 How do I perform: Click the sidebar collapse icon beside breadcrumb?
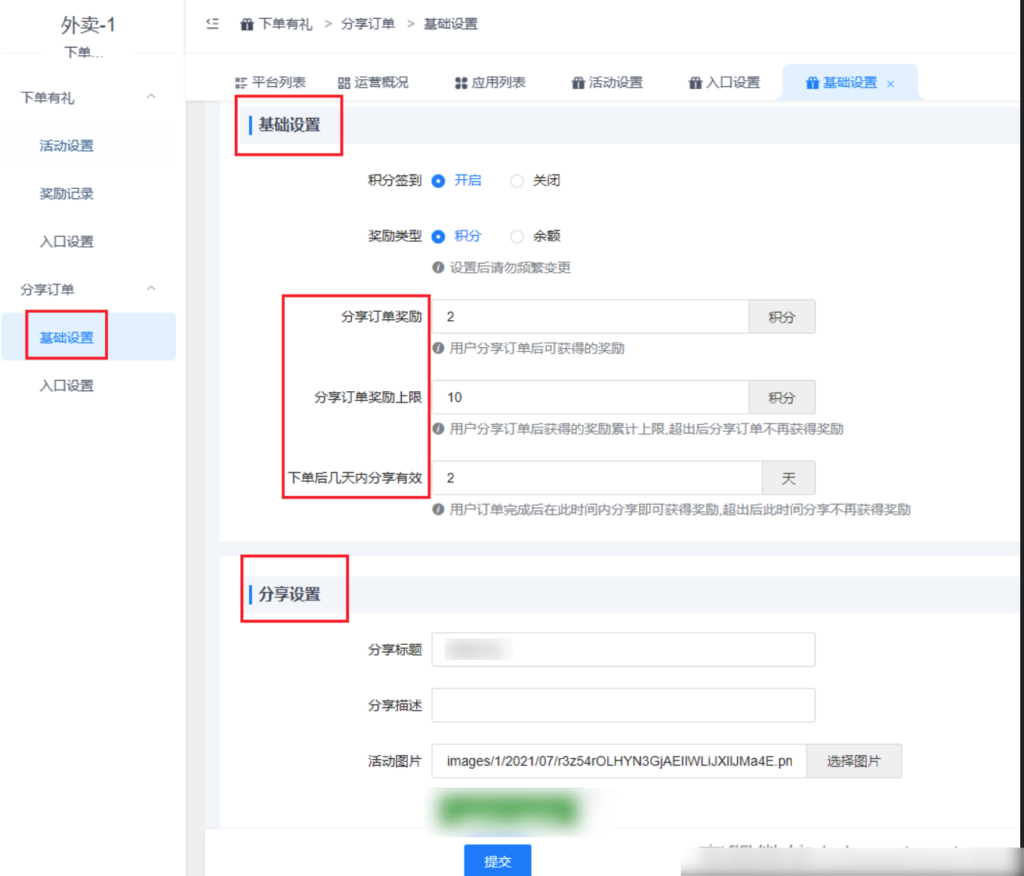click(x=212, y=23)
